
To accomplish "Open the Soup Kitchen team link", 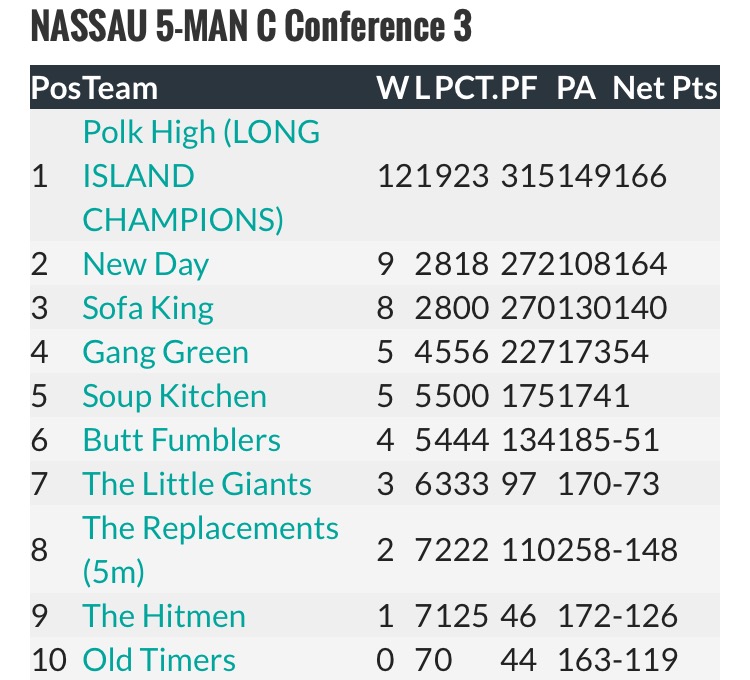I will tap(174, 396).
